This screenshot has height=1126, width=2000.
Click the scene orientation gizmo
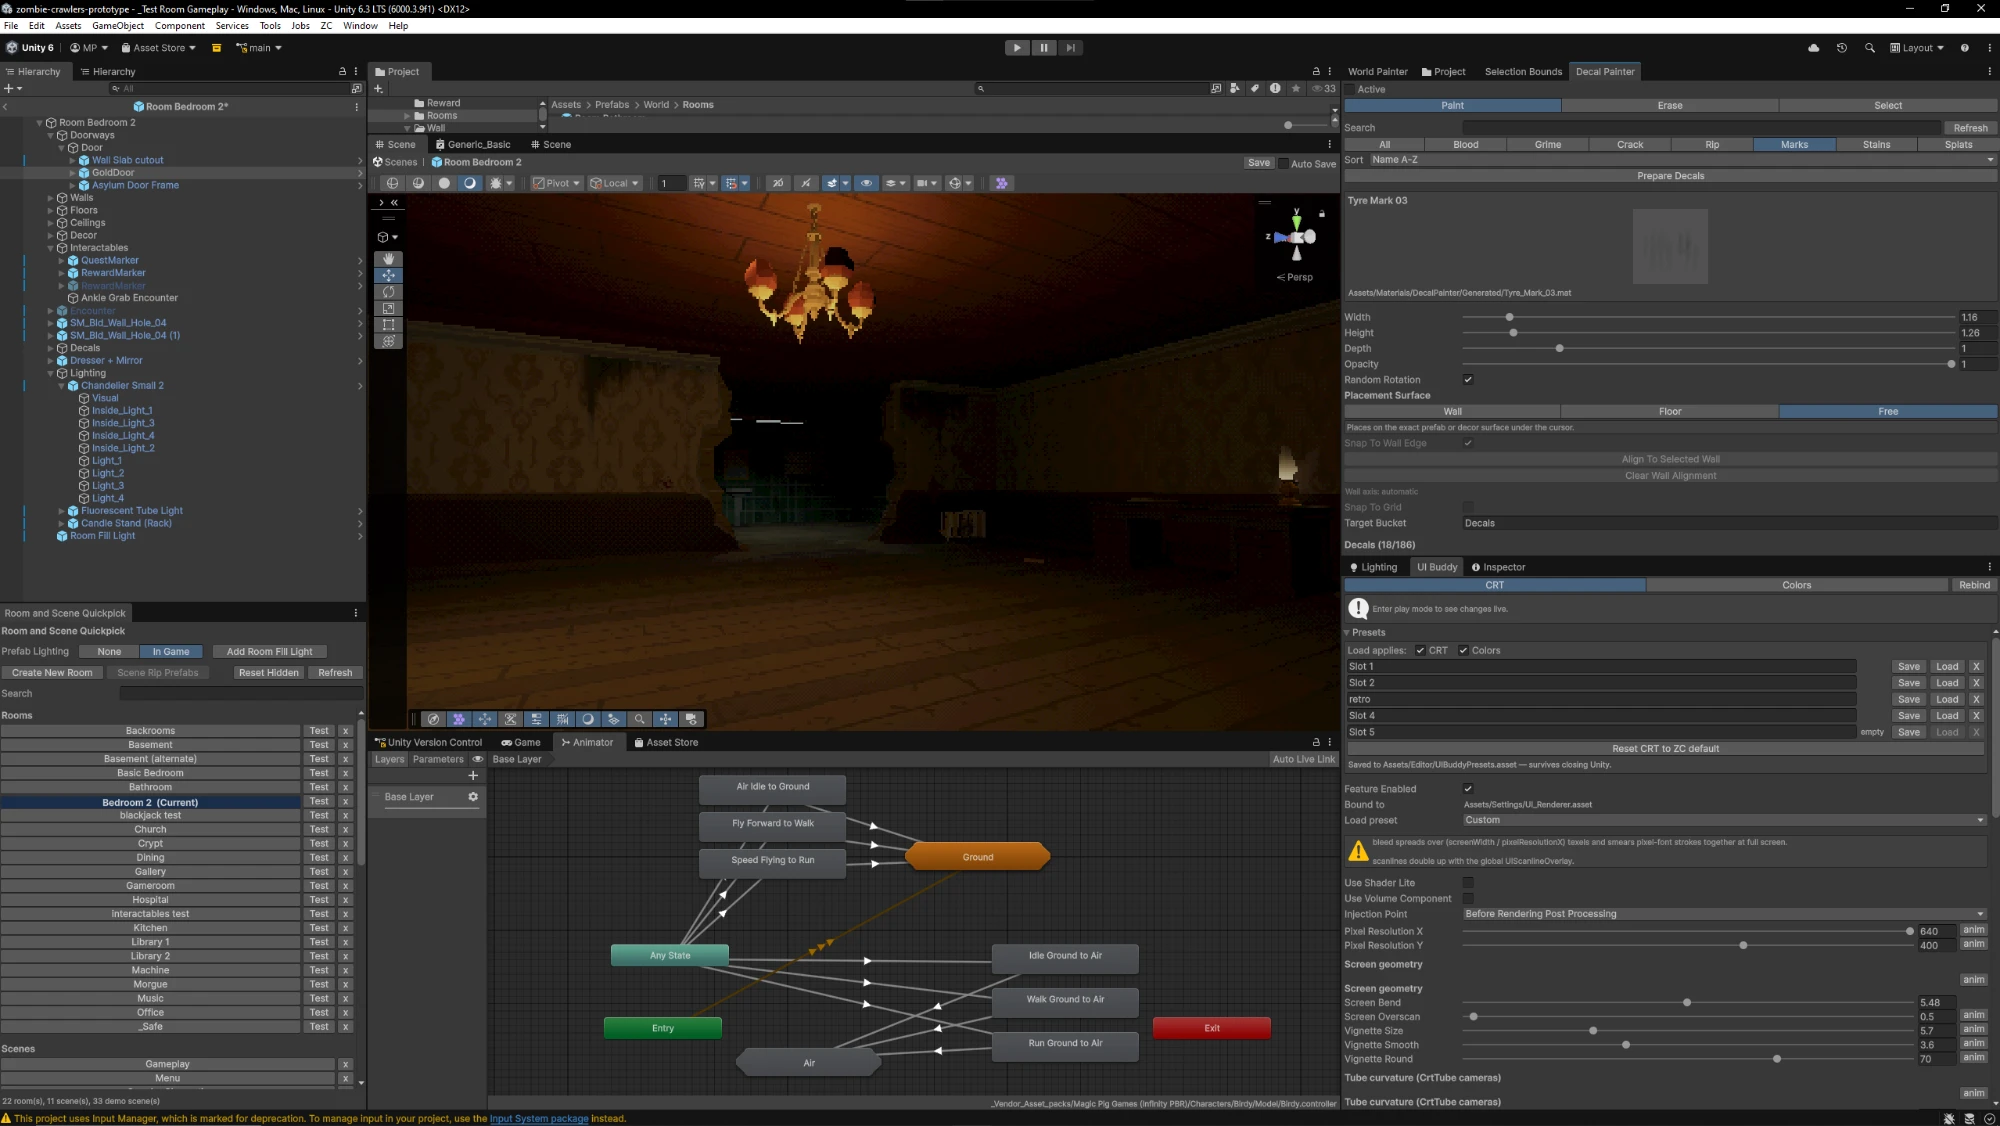(x=1297, y=237)
